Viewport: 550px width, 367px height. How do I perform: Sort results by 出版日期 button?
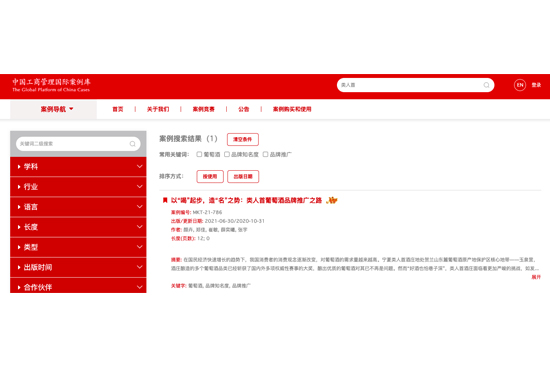point(243,176)
